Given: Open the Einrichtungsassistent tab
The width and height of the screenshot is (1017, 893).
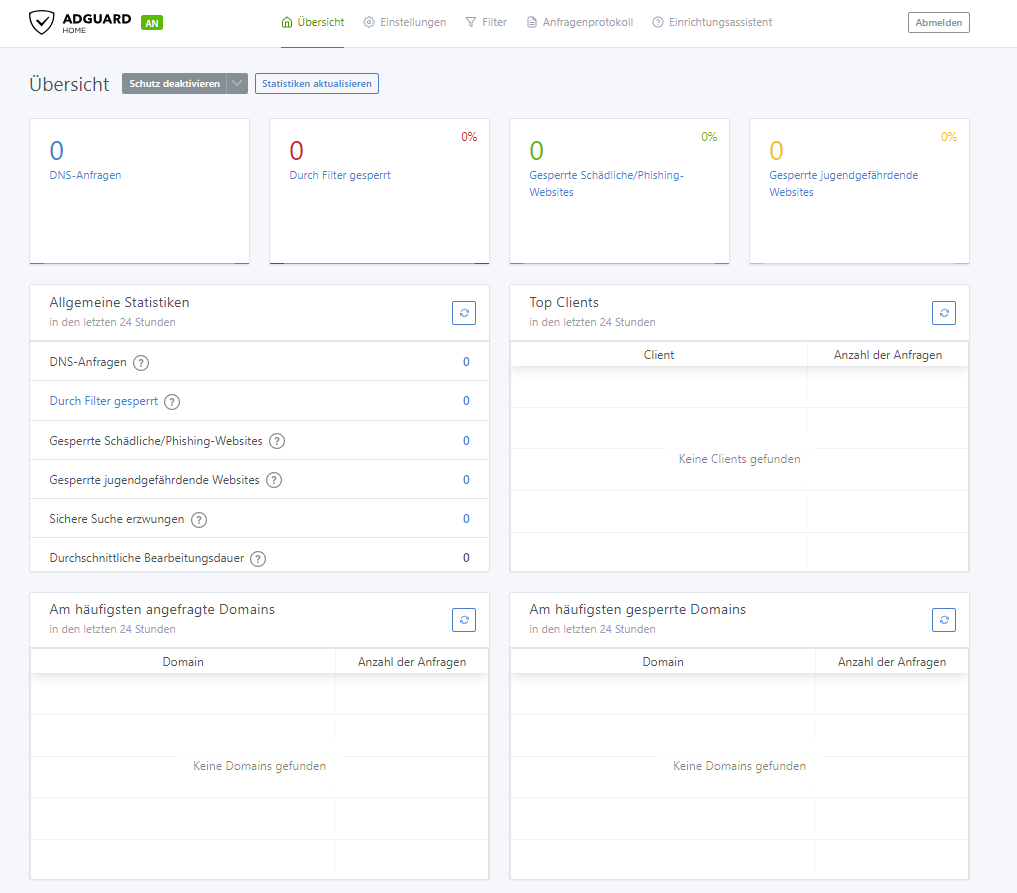Looking at the screenshot, I should (x=712, y=22).
